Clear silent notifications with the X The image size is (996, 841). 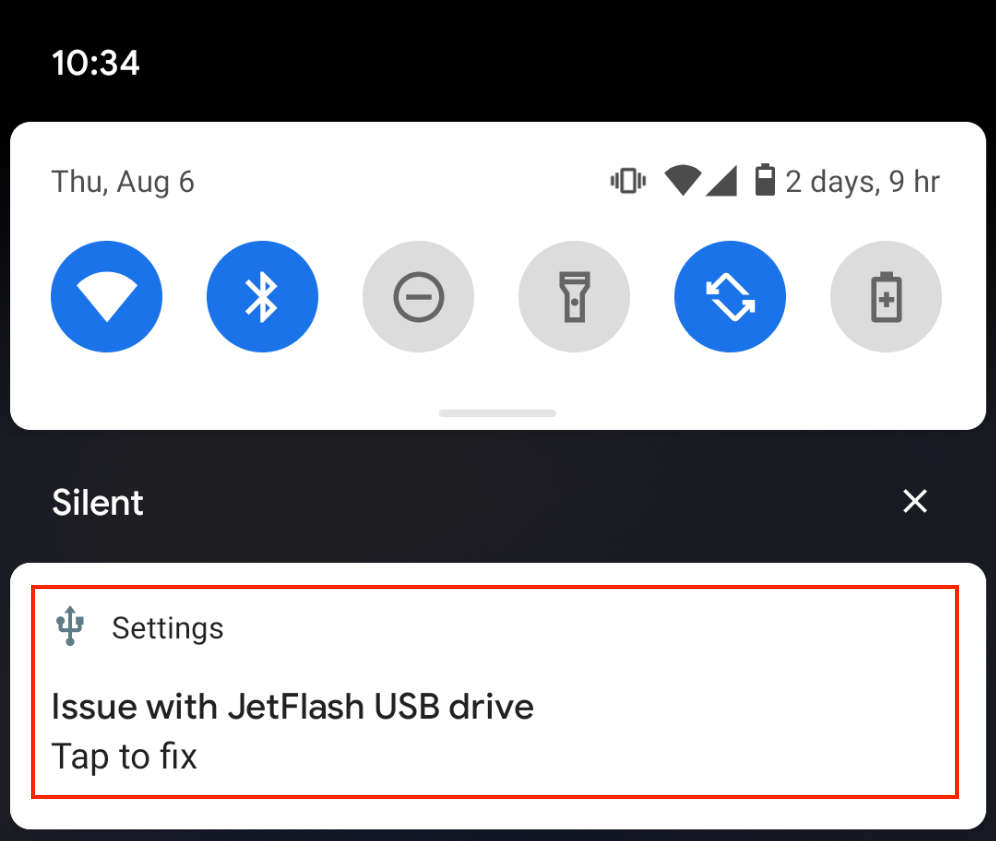915,502
